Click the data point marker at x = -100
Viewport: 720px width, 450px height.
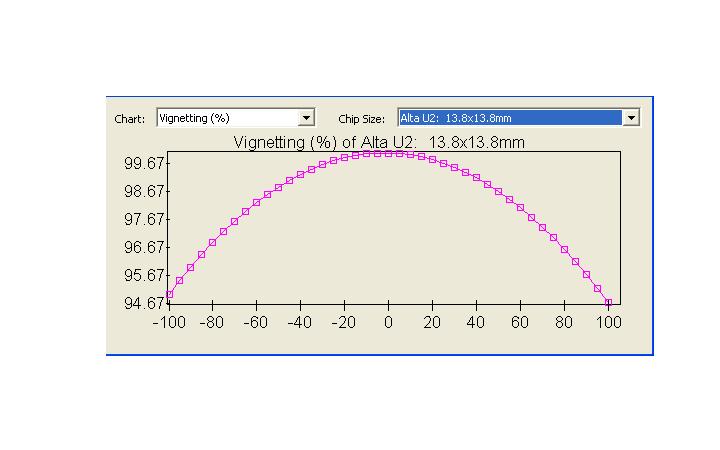pyautogui.click(x=169, y=294)
